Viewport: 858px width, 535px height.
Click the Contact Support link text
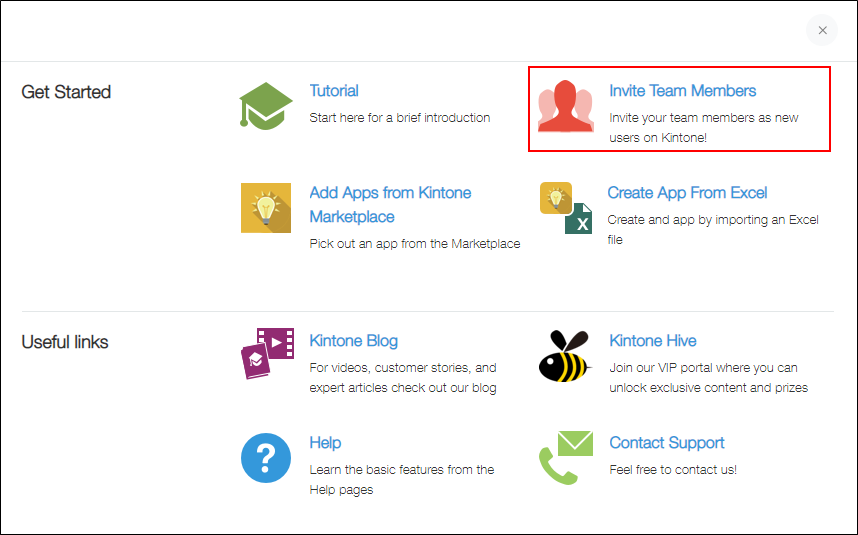pyautogui.click(x=666, y=443)
